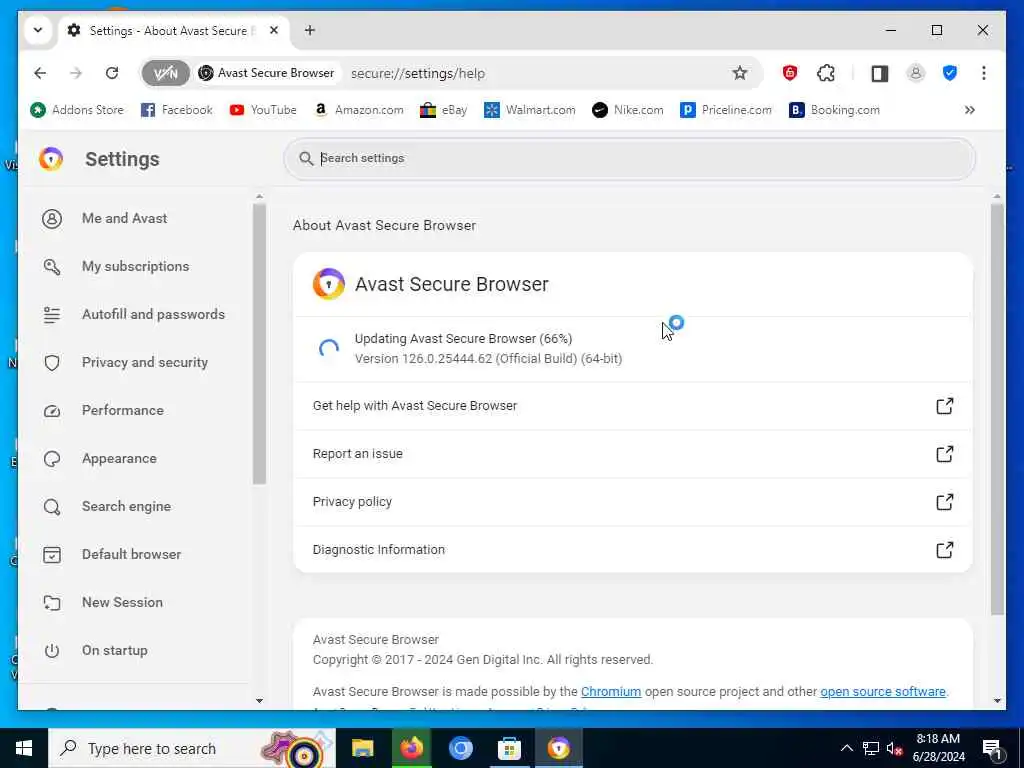Viewport: 1024px width, 768px height.
Task: Go back to previous page
Action: pos(40,73)
